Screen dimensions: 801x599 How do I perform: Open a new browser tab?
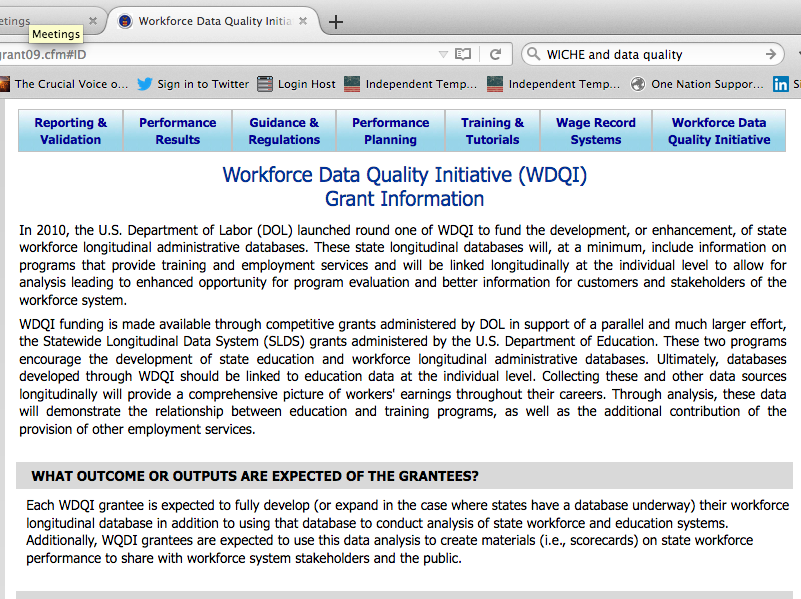336,22
